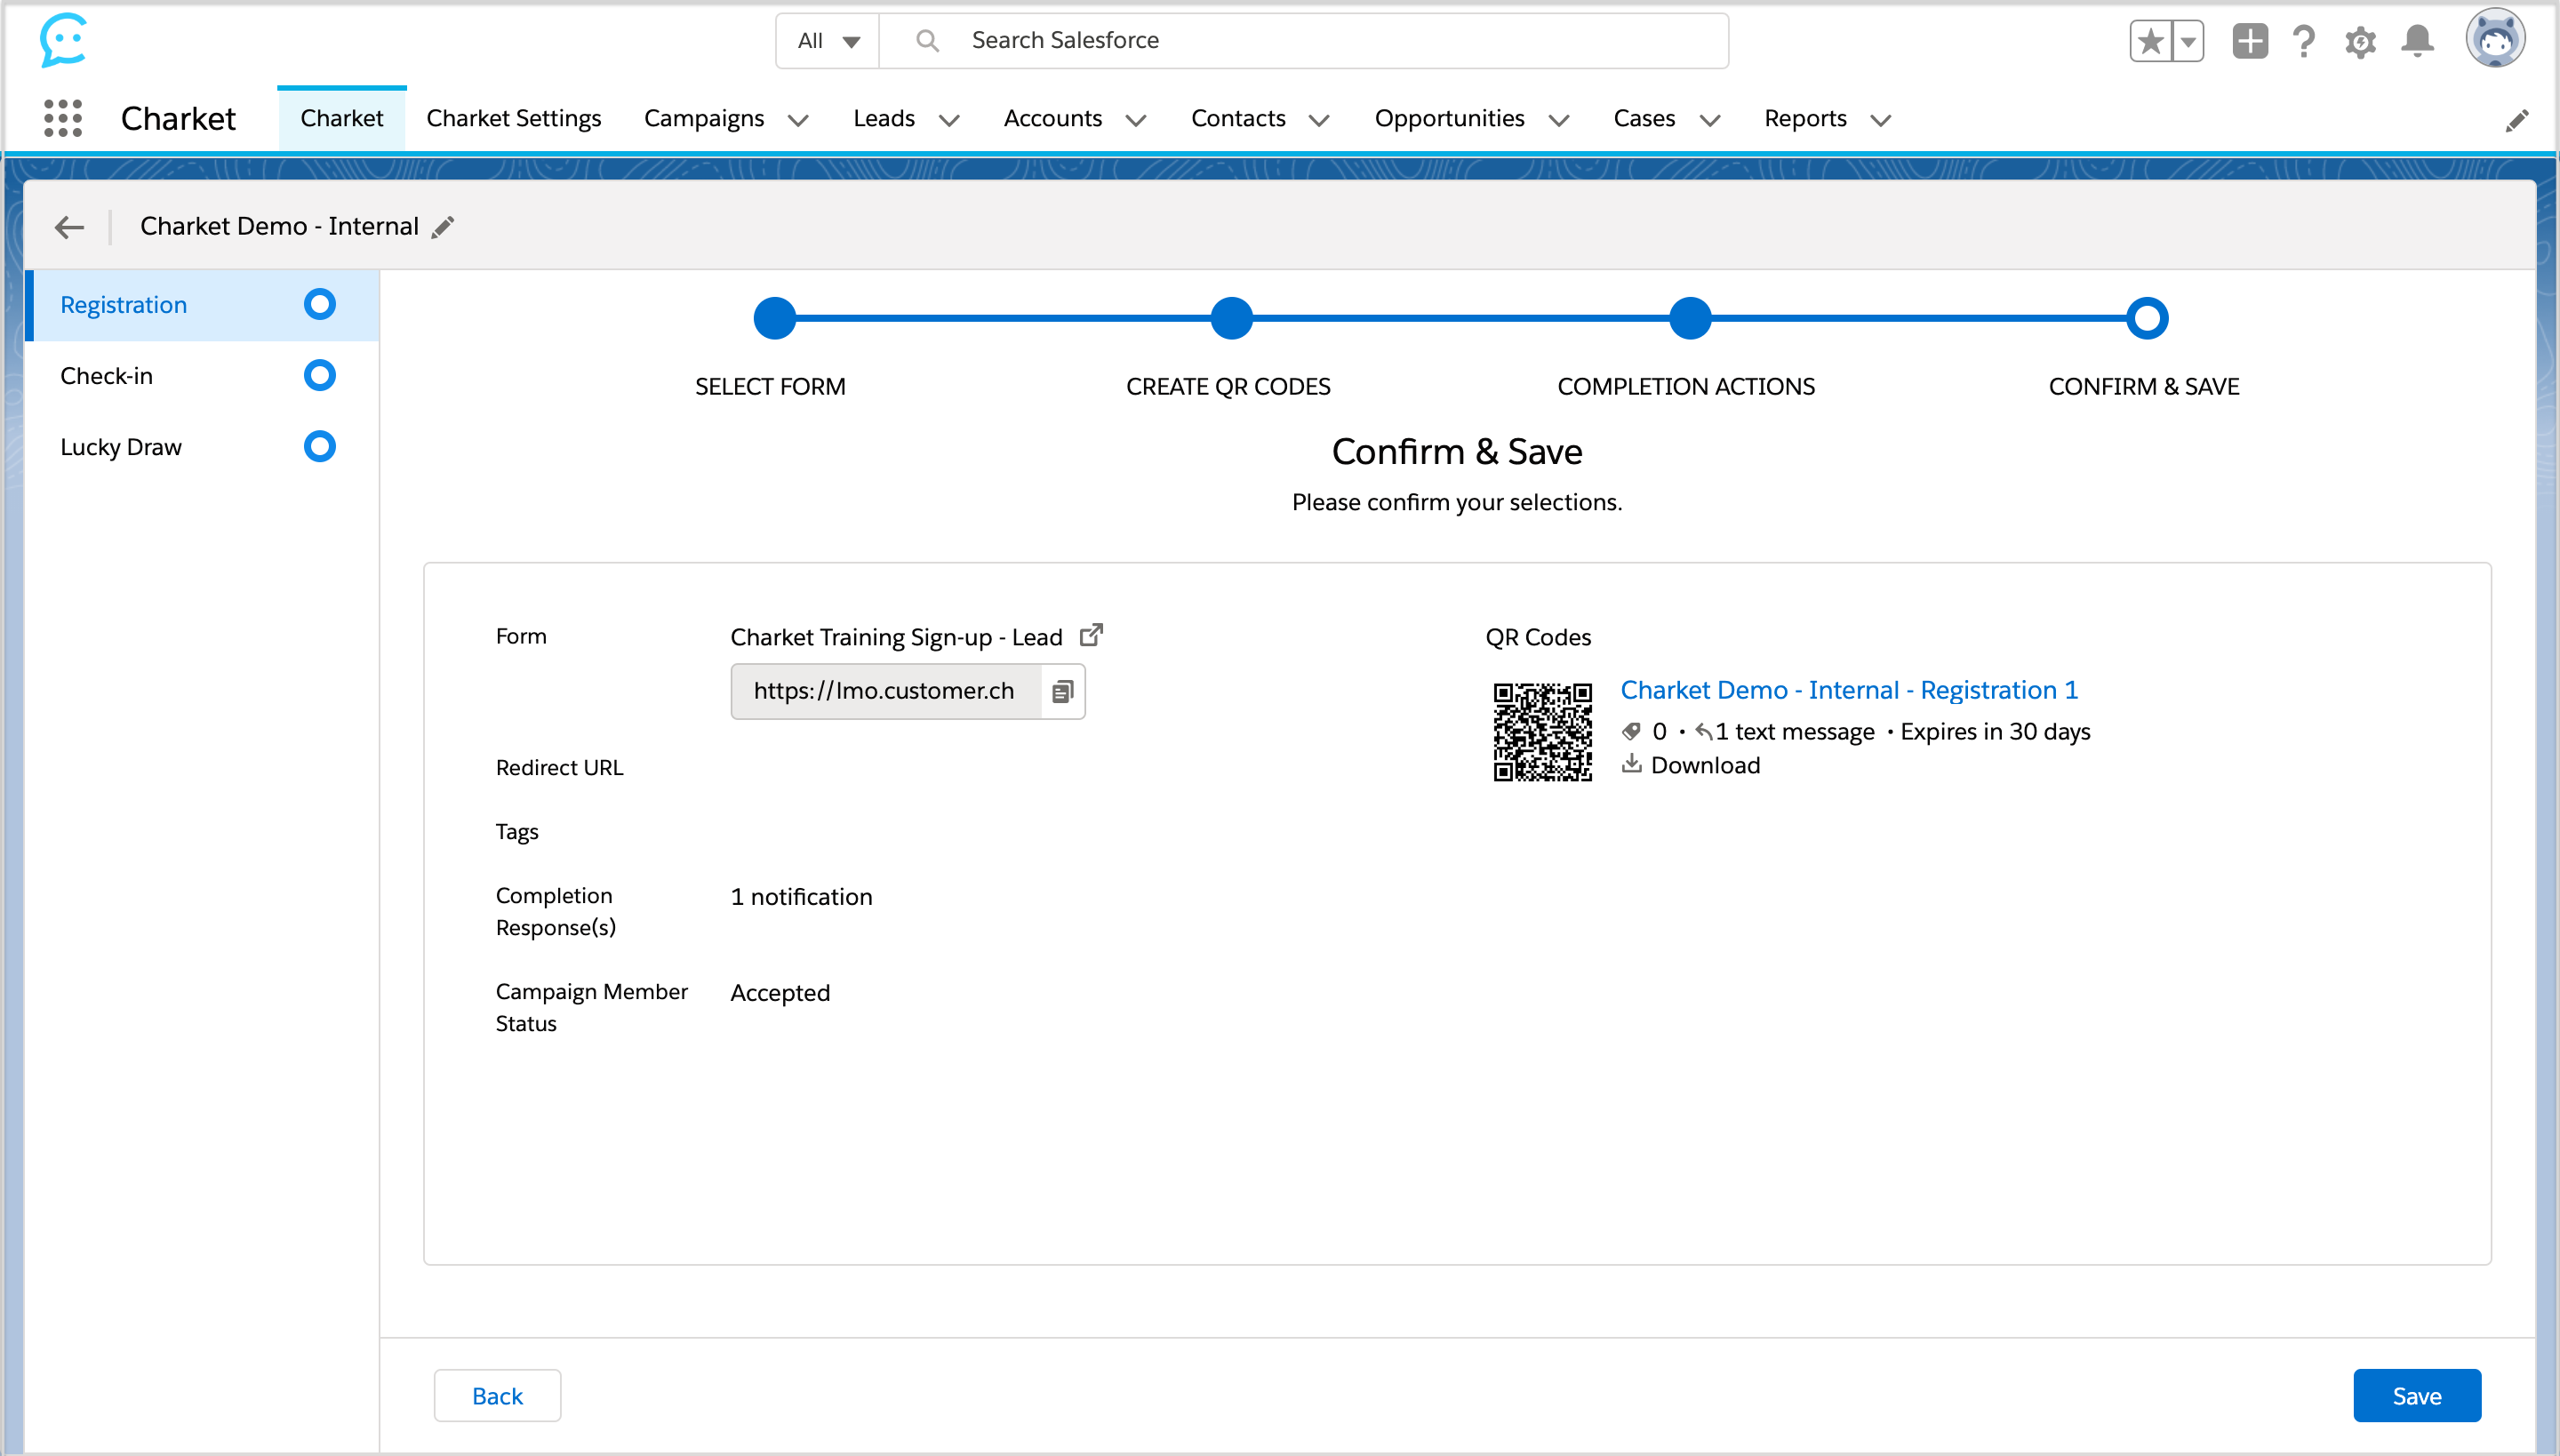The image size is (2560, 1456).
Task: Click the Registration status circle
Action: (x=319, y=304)
